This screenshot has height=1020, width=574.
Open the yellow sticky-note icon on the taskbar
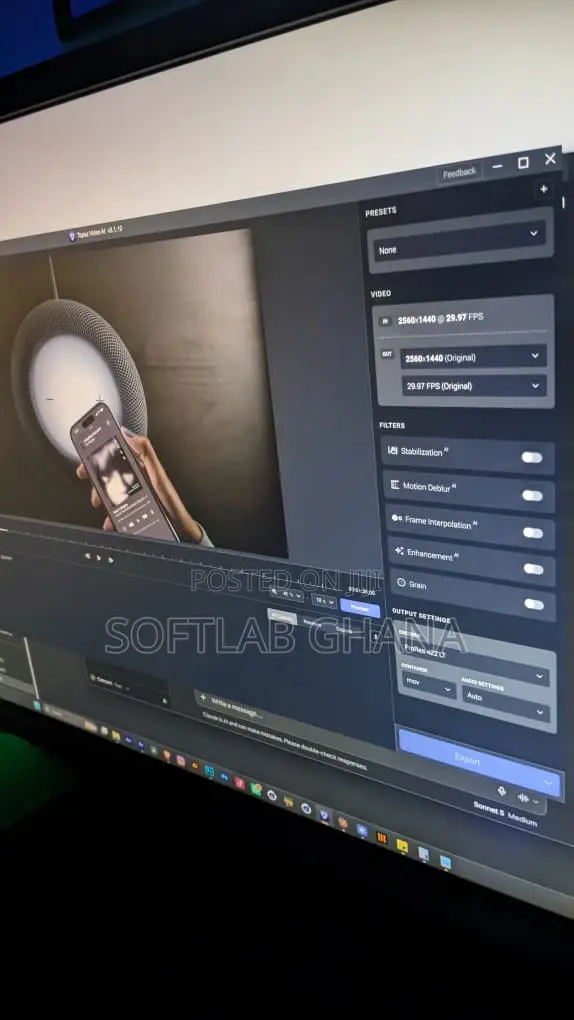coord(402,845)
